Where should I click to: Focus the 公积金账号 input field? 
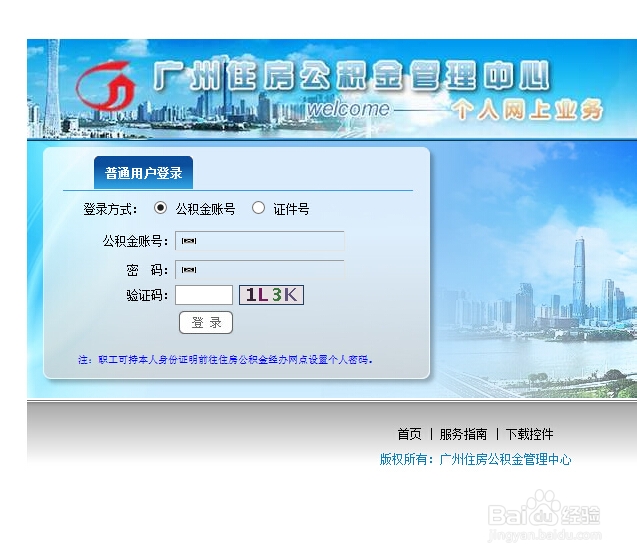coord(260,241)
